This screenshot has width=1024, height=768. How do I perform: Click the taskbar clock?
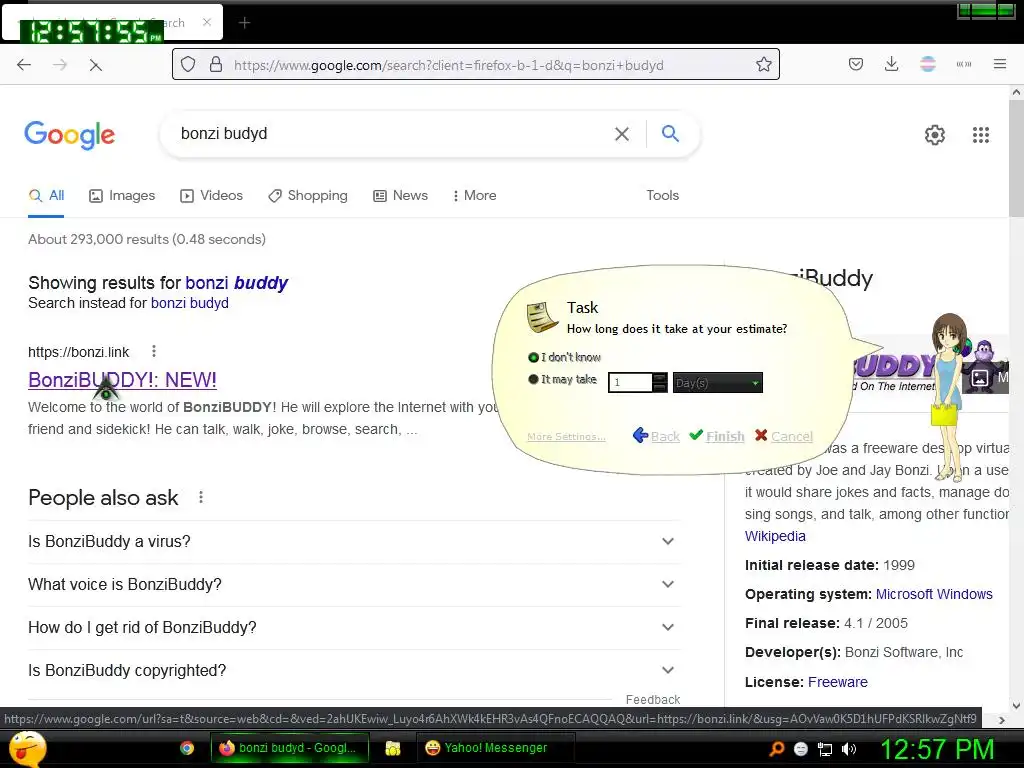[936, 749]
